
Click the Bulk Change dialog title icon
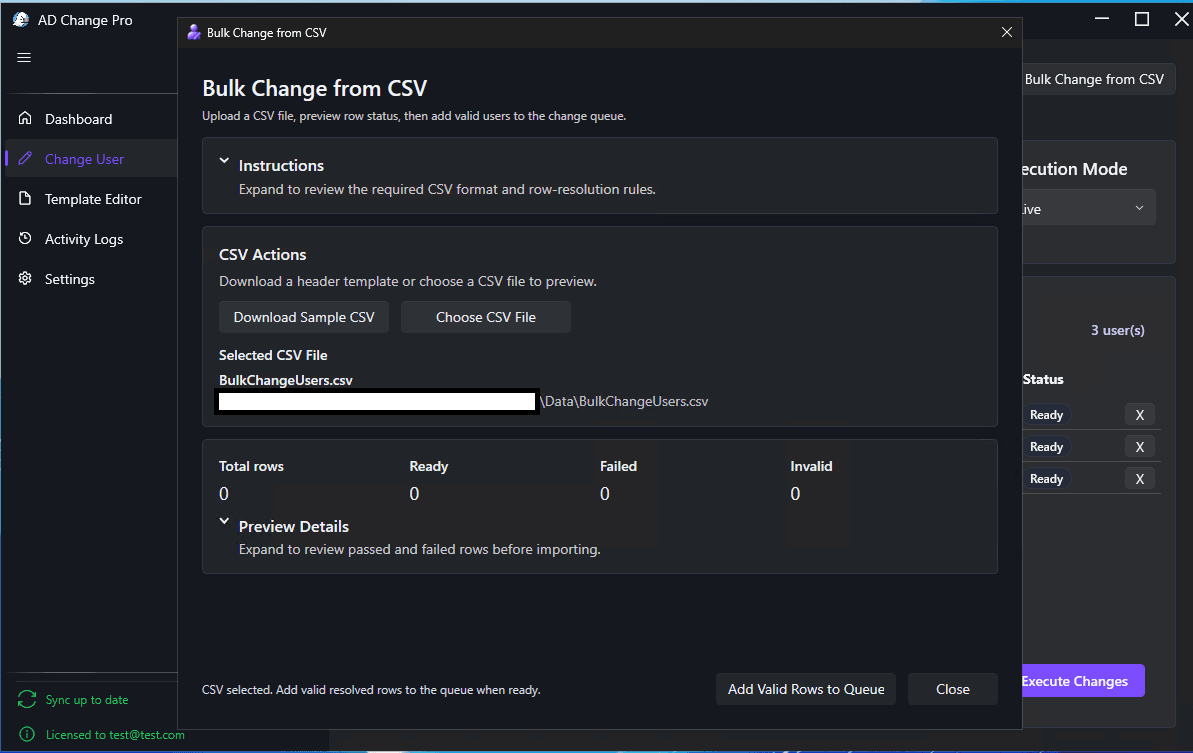coord(194,32)
